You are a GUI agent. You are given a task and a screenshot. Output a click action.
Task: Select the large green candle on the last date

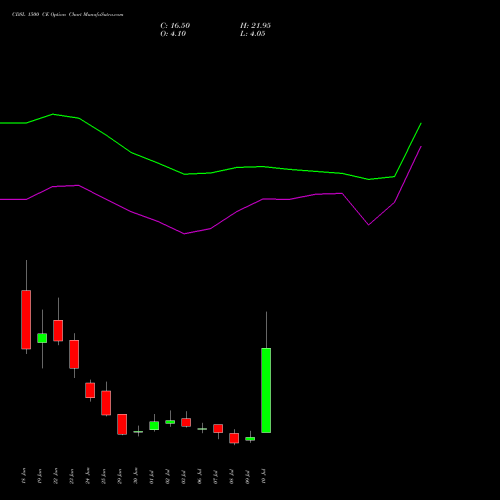pyautogui.click(x=266, y=390)
